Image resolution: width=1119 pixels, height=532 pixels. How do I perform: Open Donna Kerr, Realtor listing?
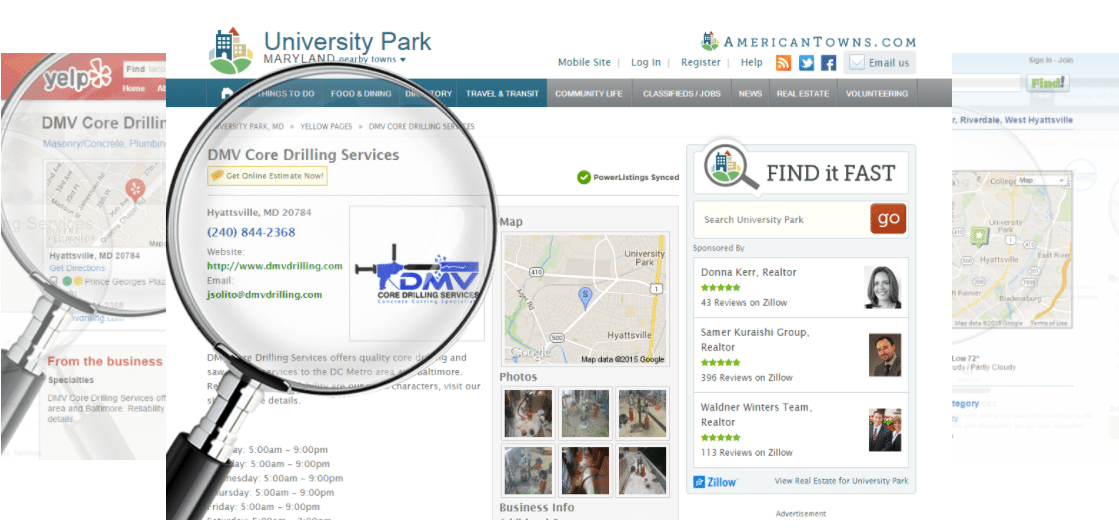point(749,272)
